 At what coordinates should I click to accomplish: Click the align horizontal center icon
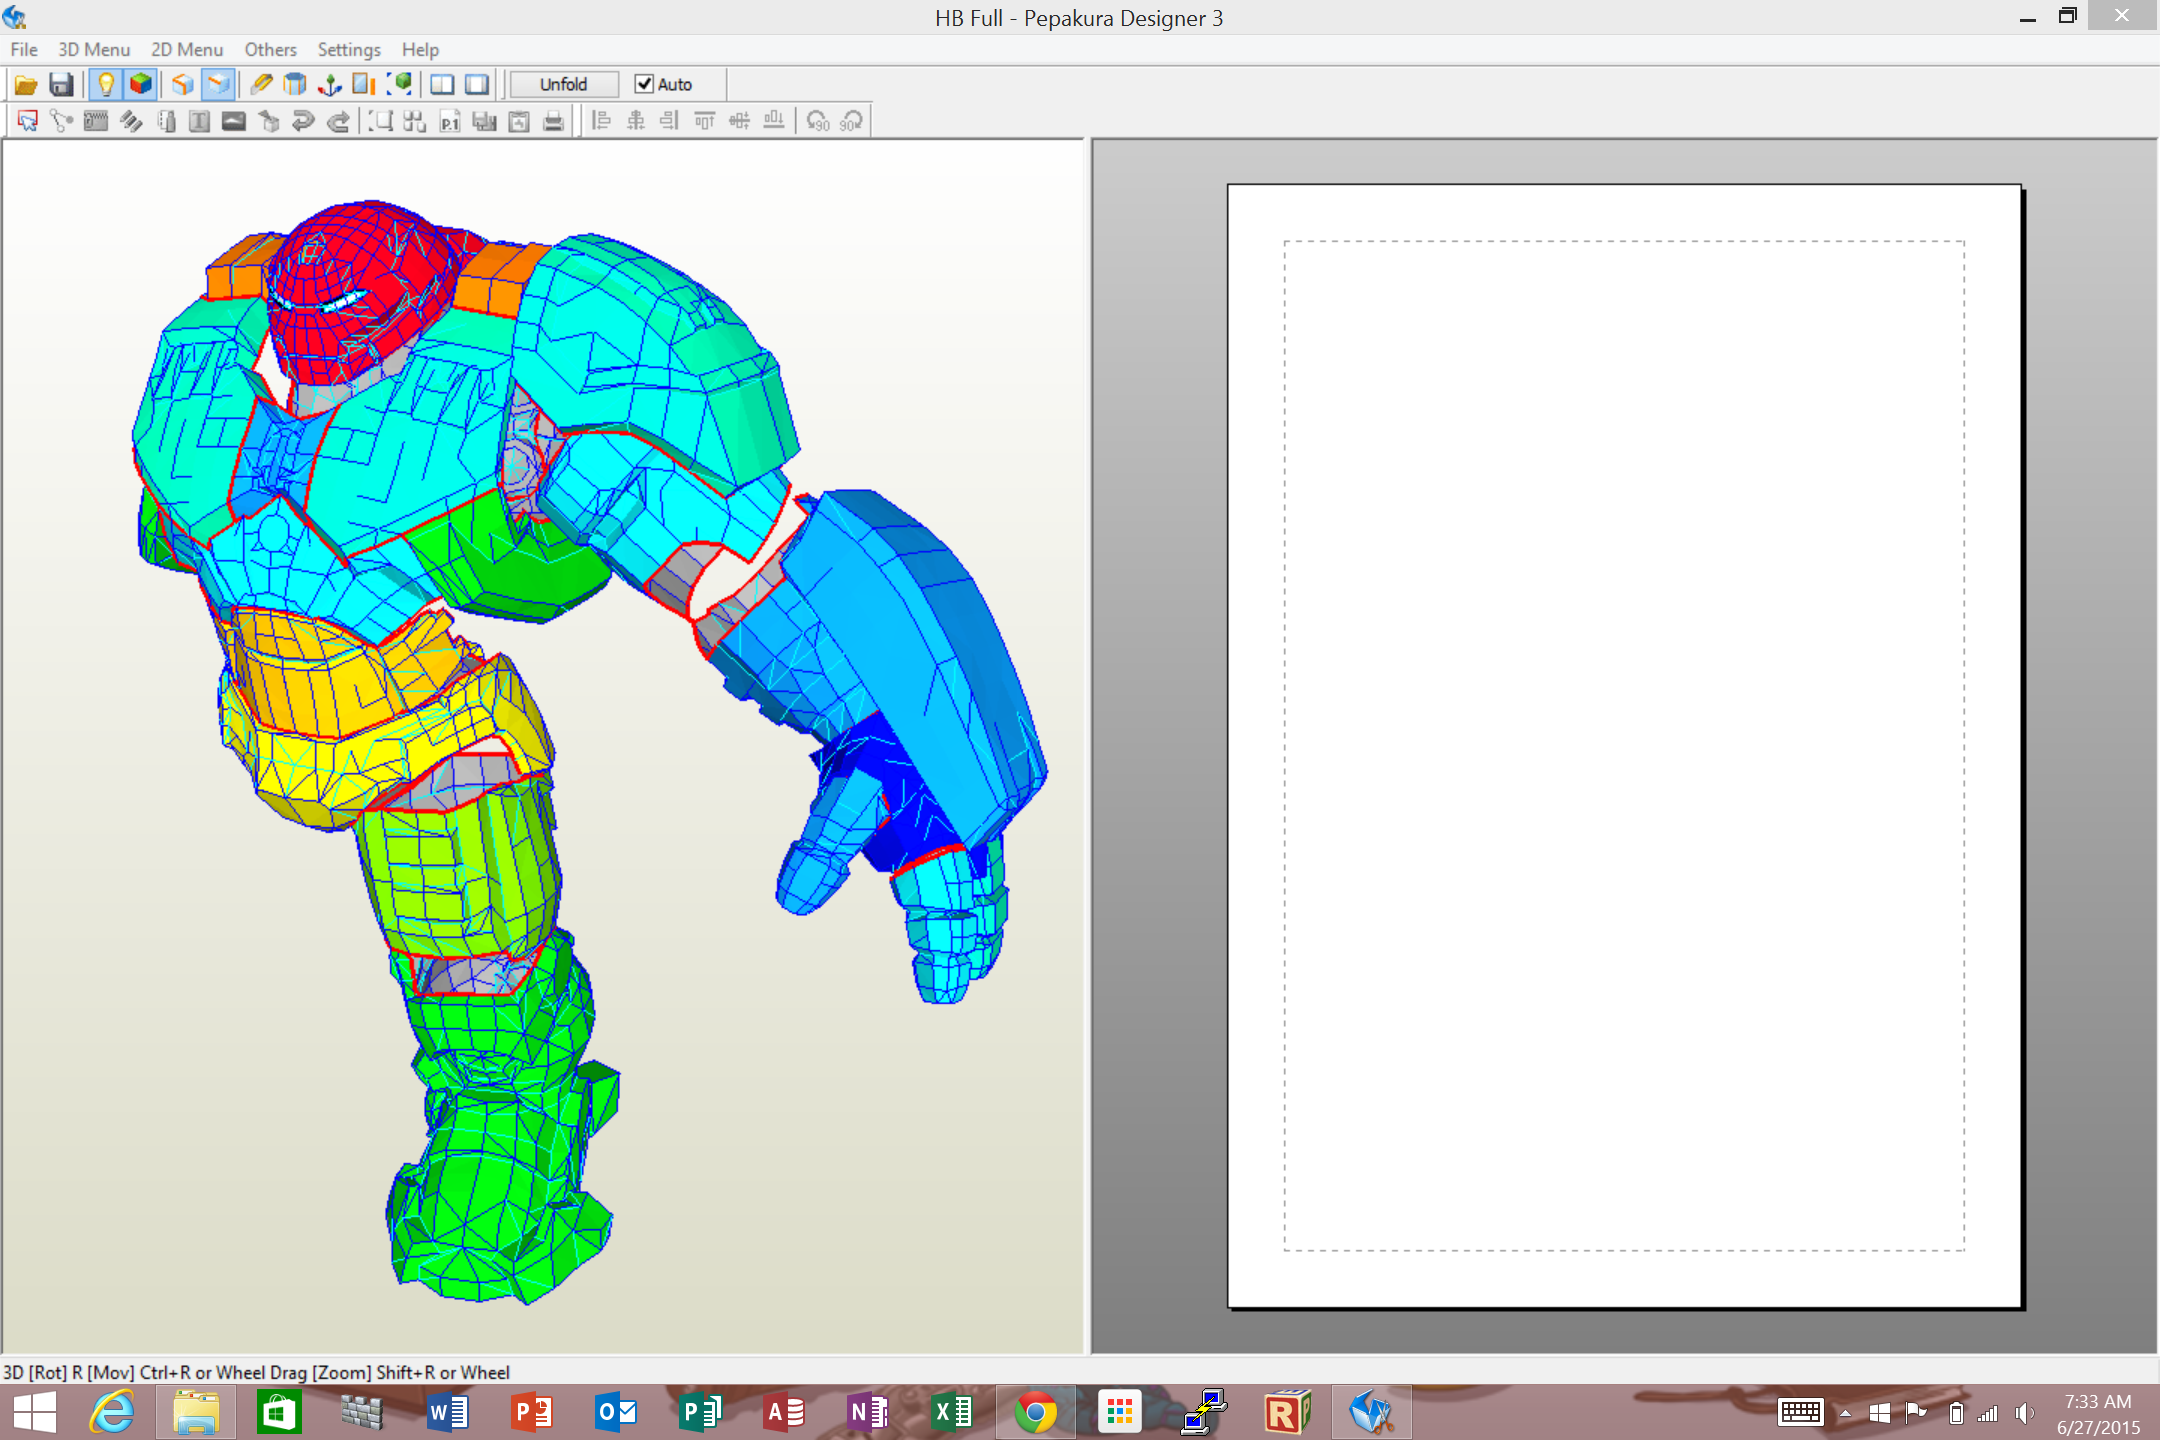coord(636,121)
